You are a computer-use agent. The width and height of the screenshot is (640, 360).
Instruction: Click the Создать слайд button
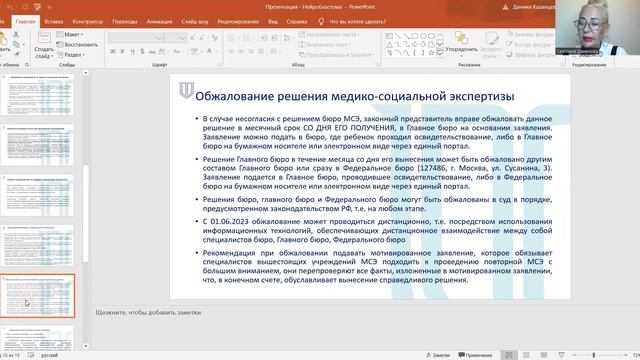(44, 45)
